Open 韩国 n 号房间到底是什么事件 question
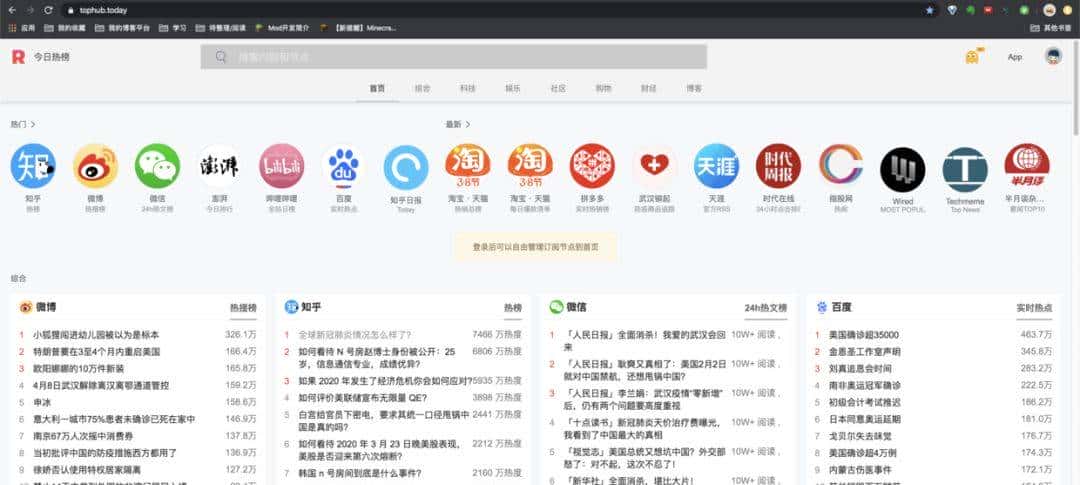The width and height of the screenshot is (1080, 485). (360, 473)
